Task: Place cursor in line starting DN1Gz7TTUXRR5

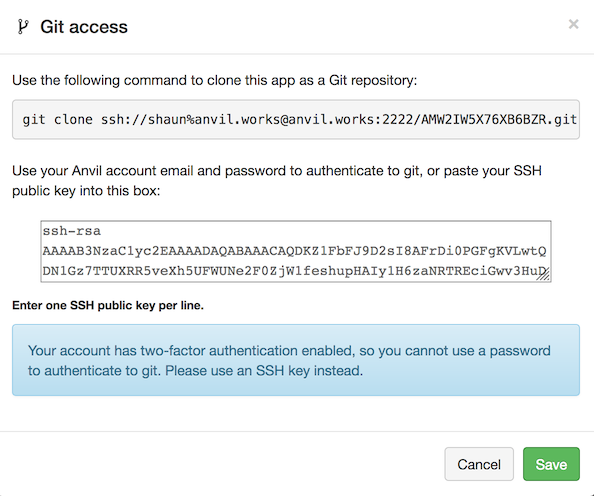Action: (294, 271)
